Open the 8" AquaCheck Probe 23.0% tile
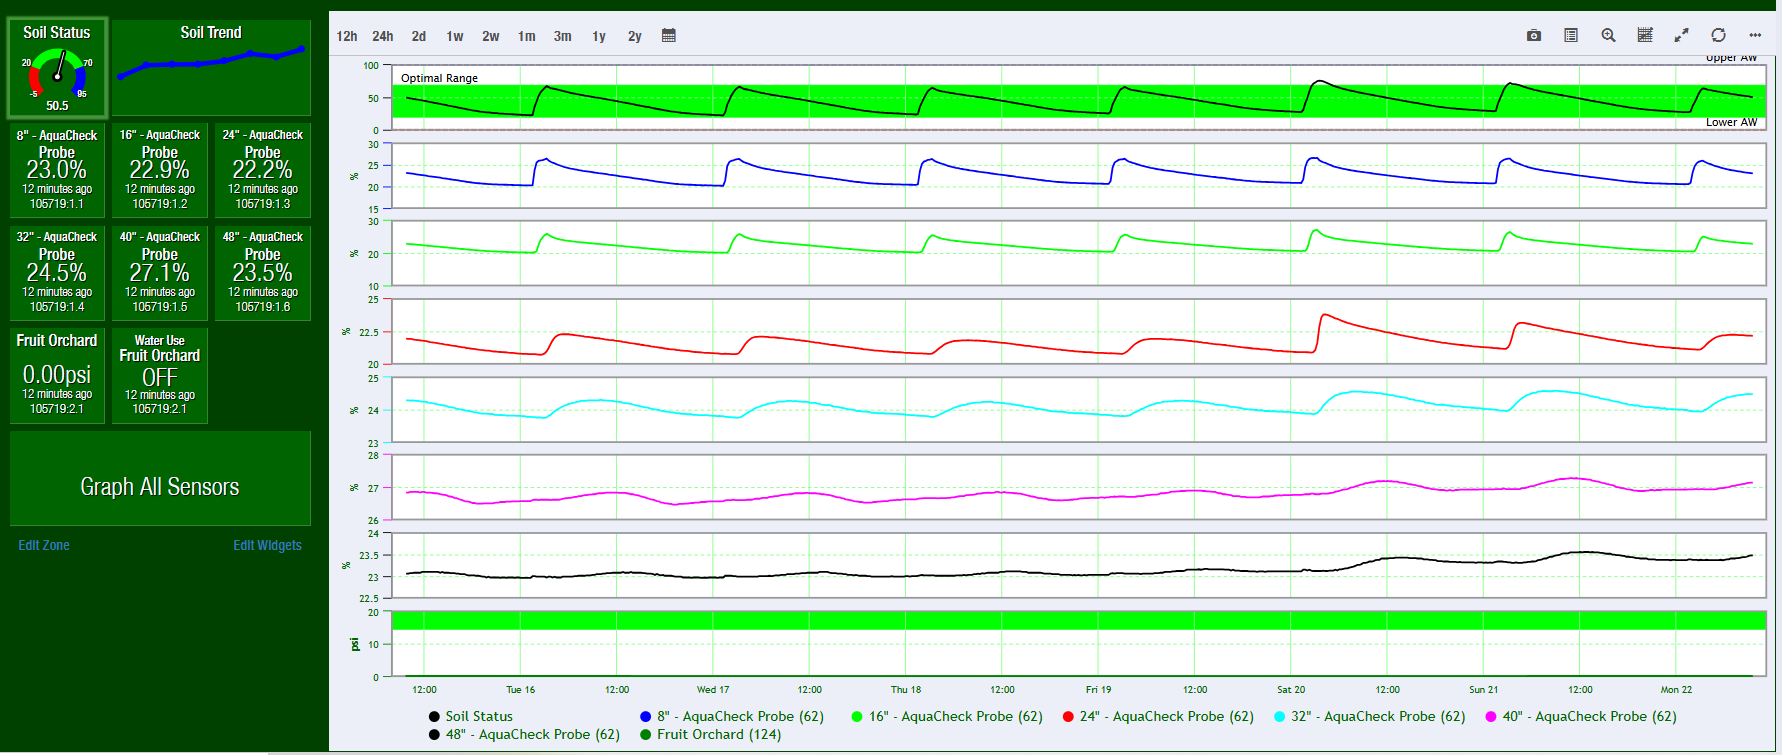1782x755 pixels. pyautogui.click(x=57, y=170)
